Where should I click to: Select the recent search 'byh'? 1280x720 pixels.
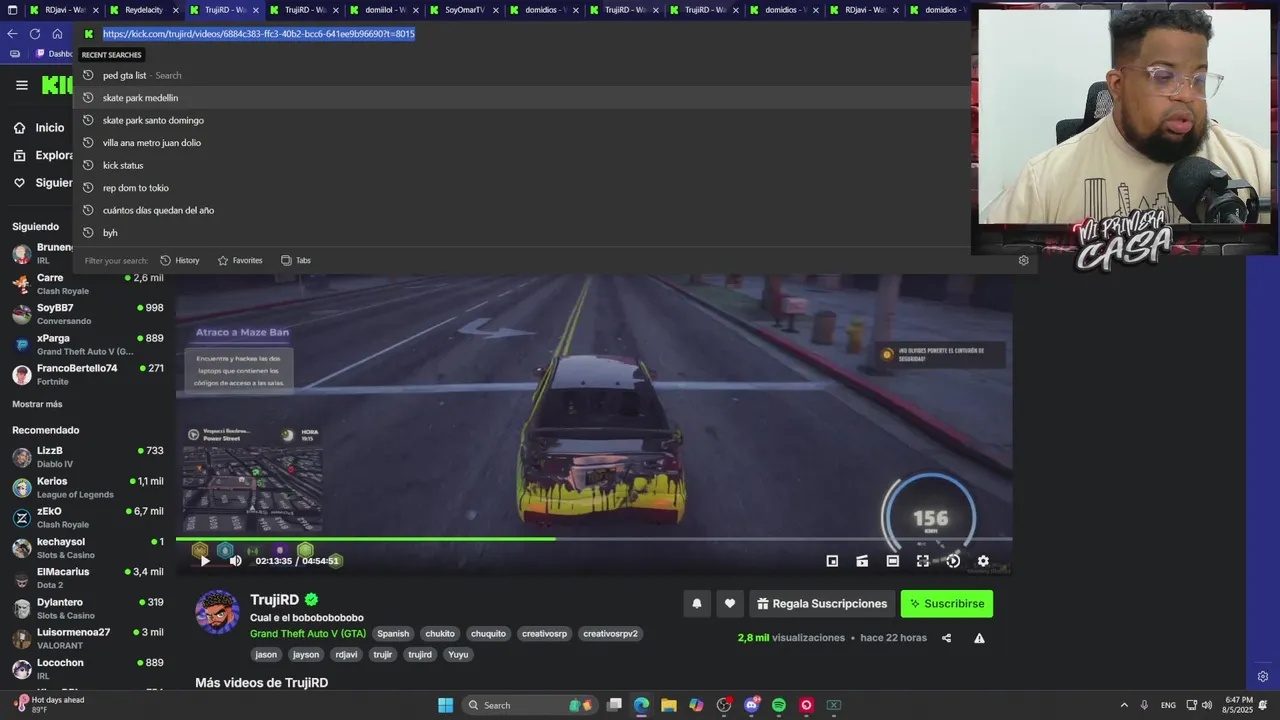522,233
